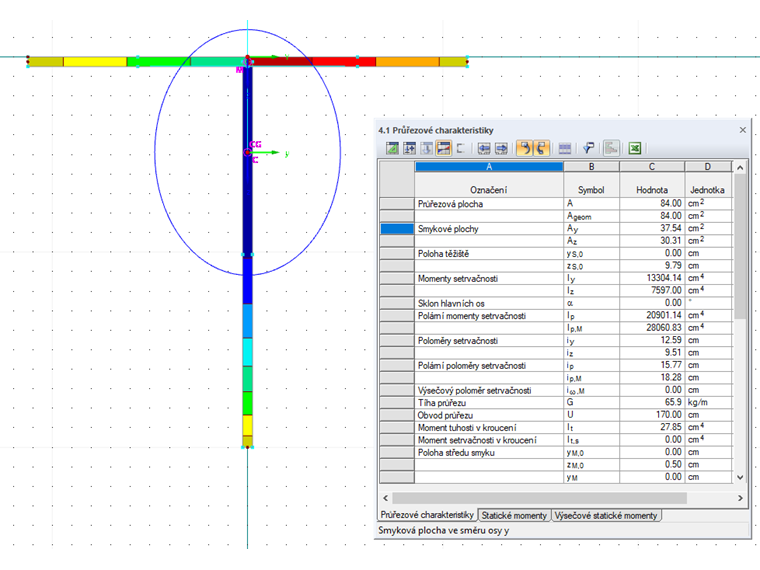Select the Průřezové charakteristiky tab
This screenshot has height=570, width=760.
(x=427, y=515)
